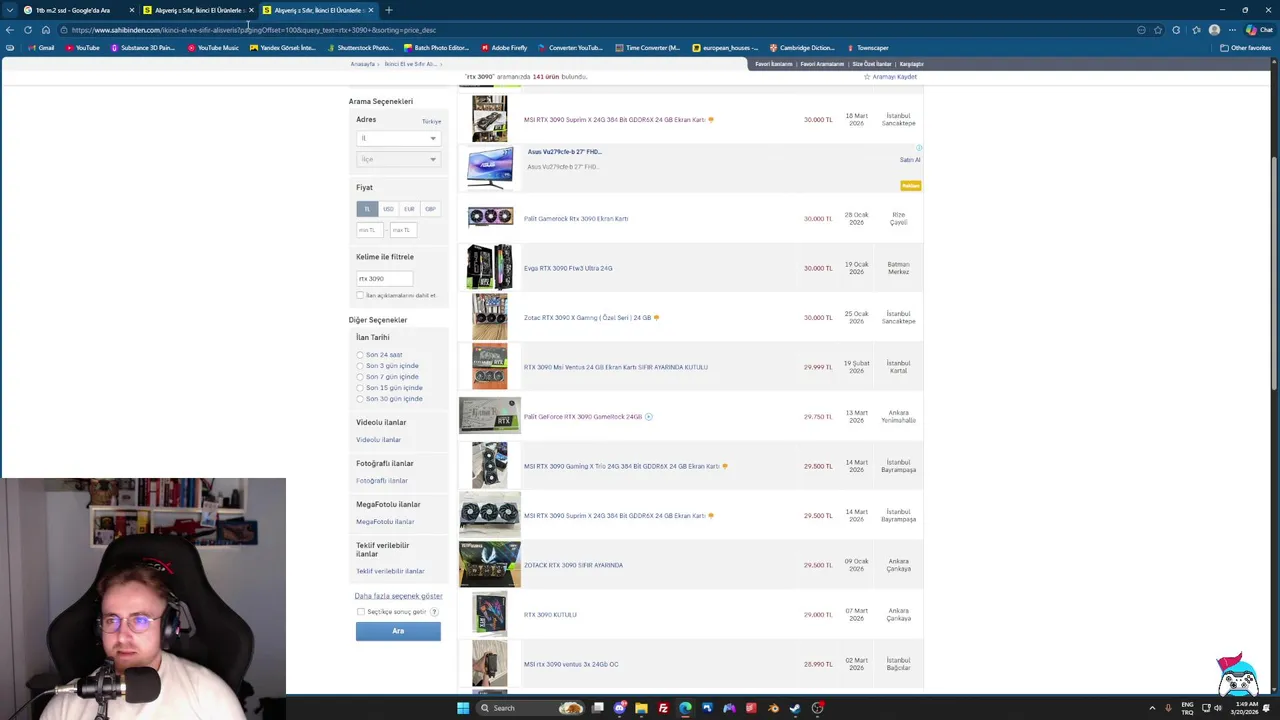Select Son 15 gün içinde option

[x=360, y=388]
